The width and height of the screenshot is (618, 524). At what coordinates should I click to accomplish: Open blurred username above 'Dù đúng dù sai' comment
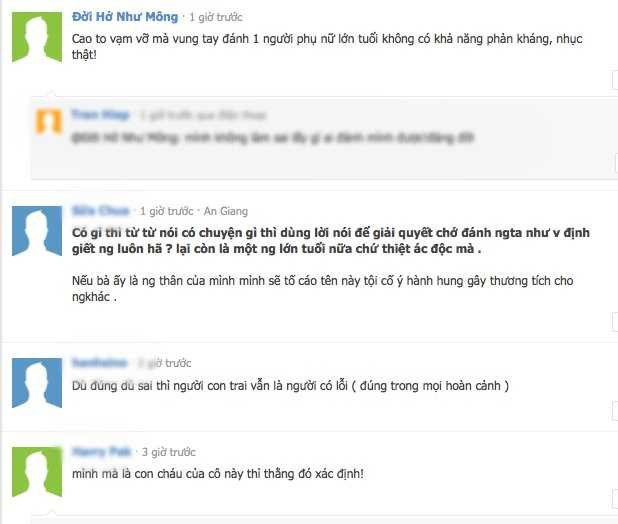tap(100, 363)
